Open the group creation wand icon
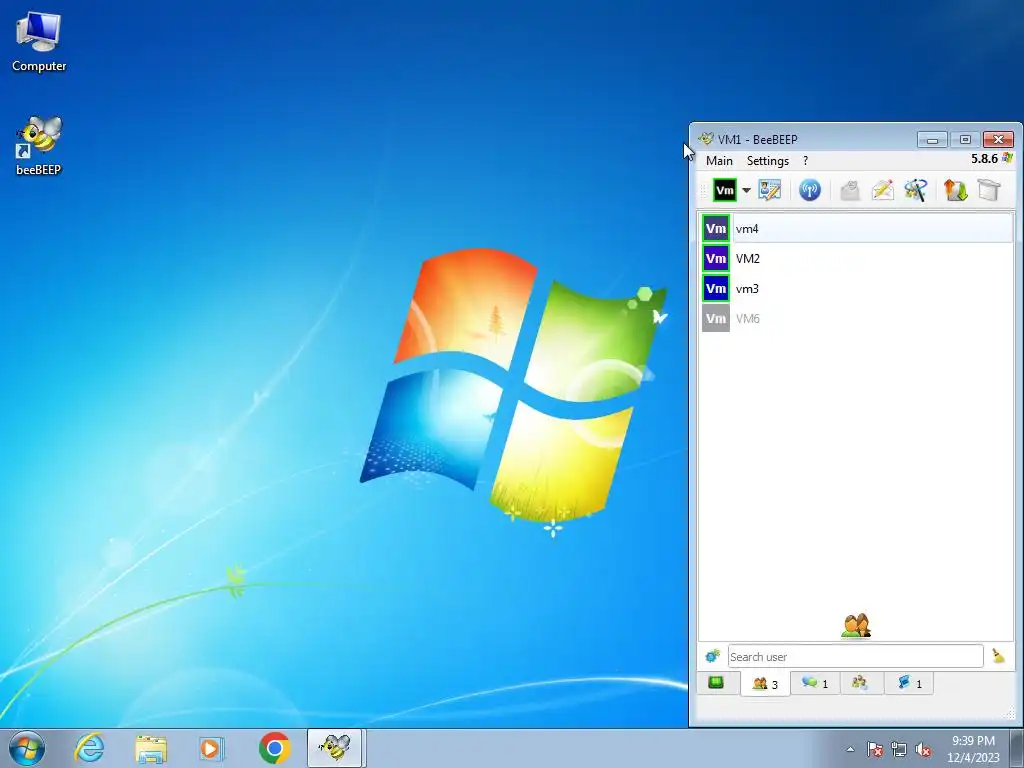This screenshot has width=1024, height=768. (x=916, y=191)
